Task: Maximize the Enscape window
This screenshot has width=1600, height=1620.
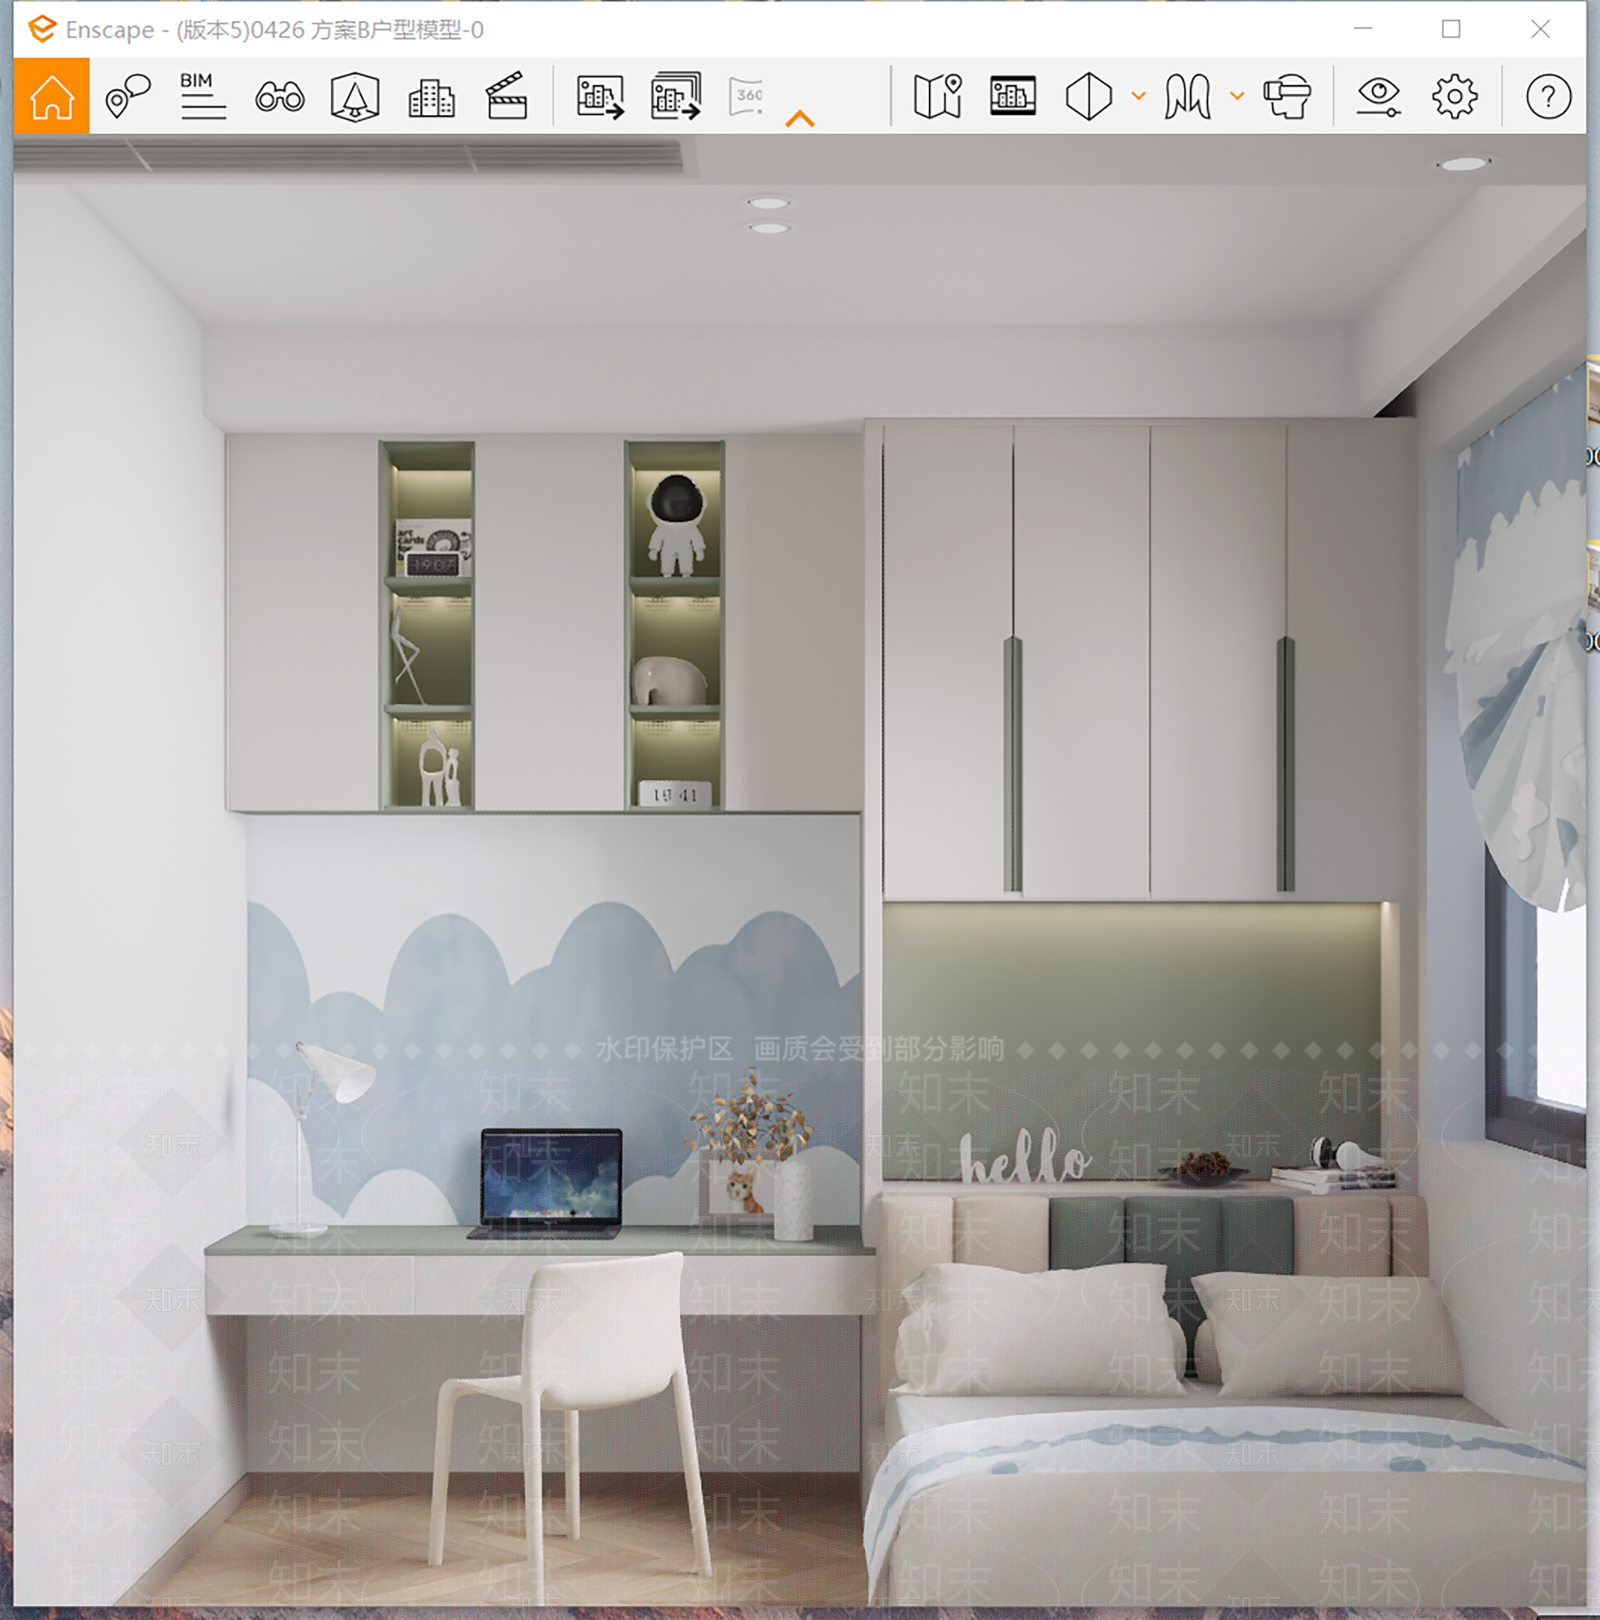Action: tap(1451, 29)
